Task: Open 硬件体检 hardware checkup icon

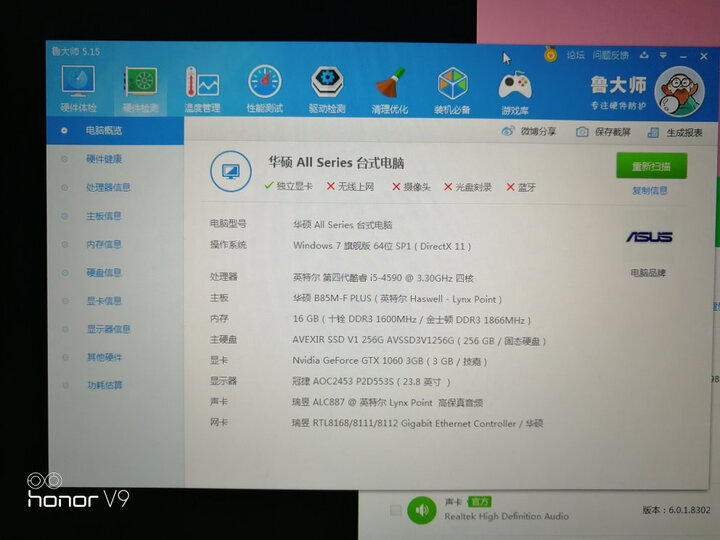Action: pos(78,89)
